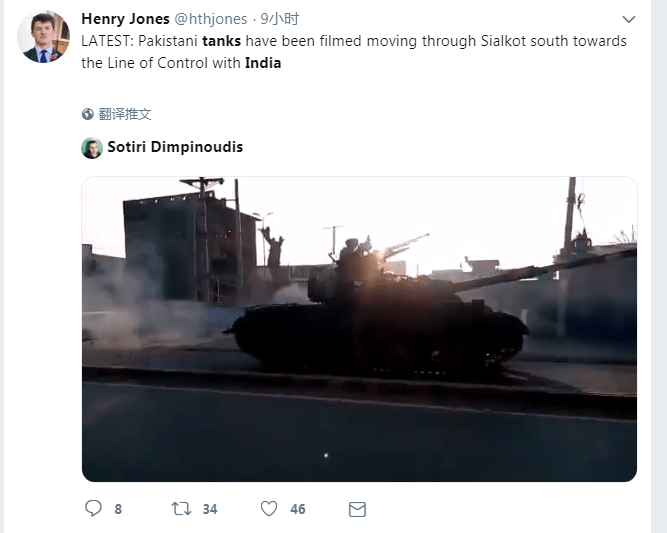
Task: Open the Sotiri Dimpinoudis name link
Action: point(175,147)
